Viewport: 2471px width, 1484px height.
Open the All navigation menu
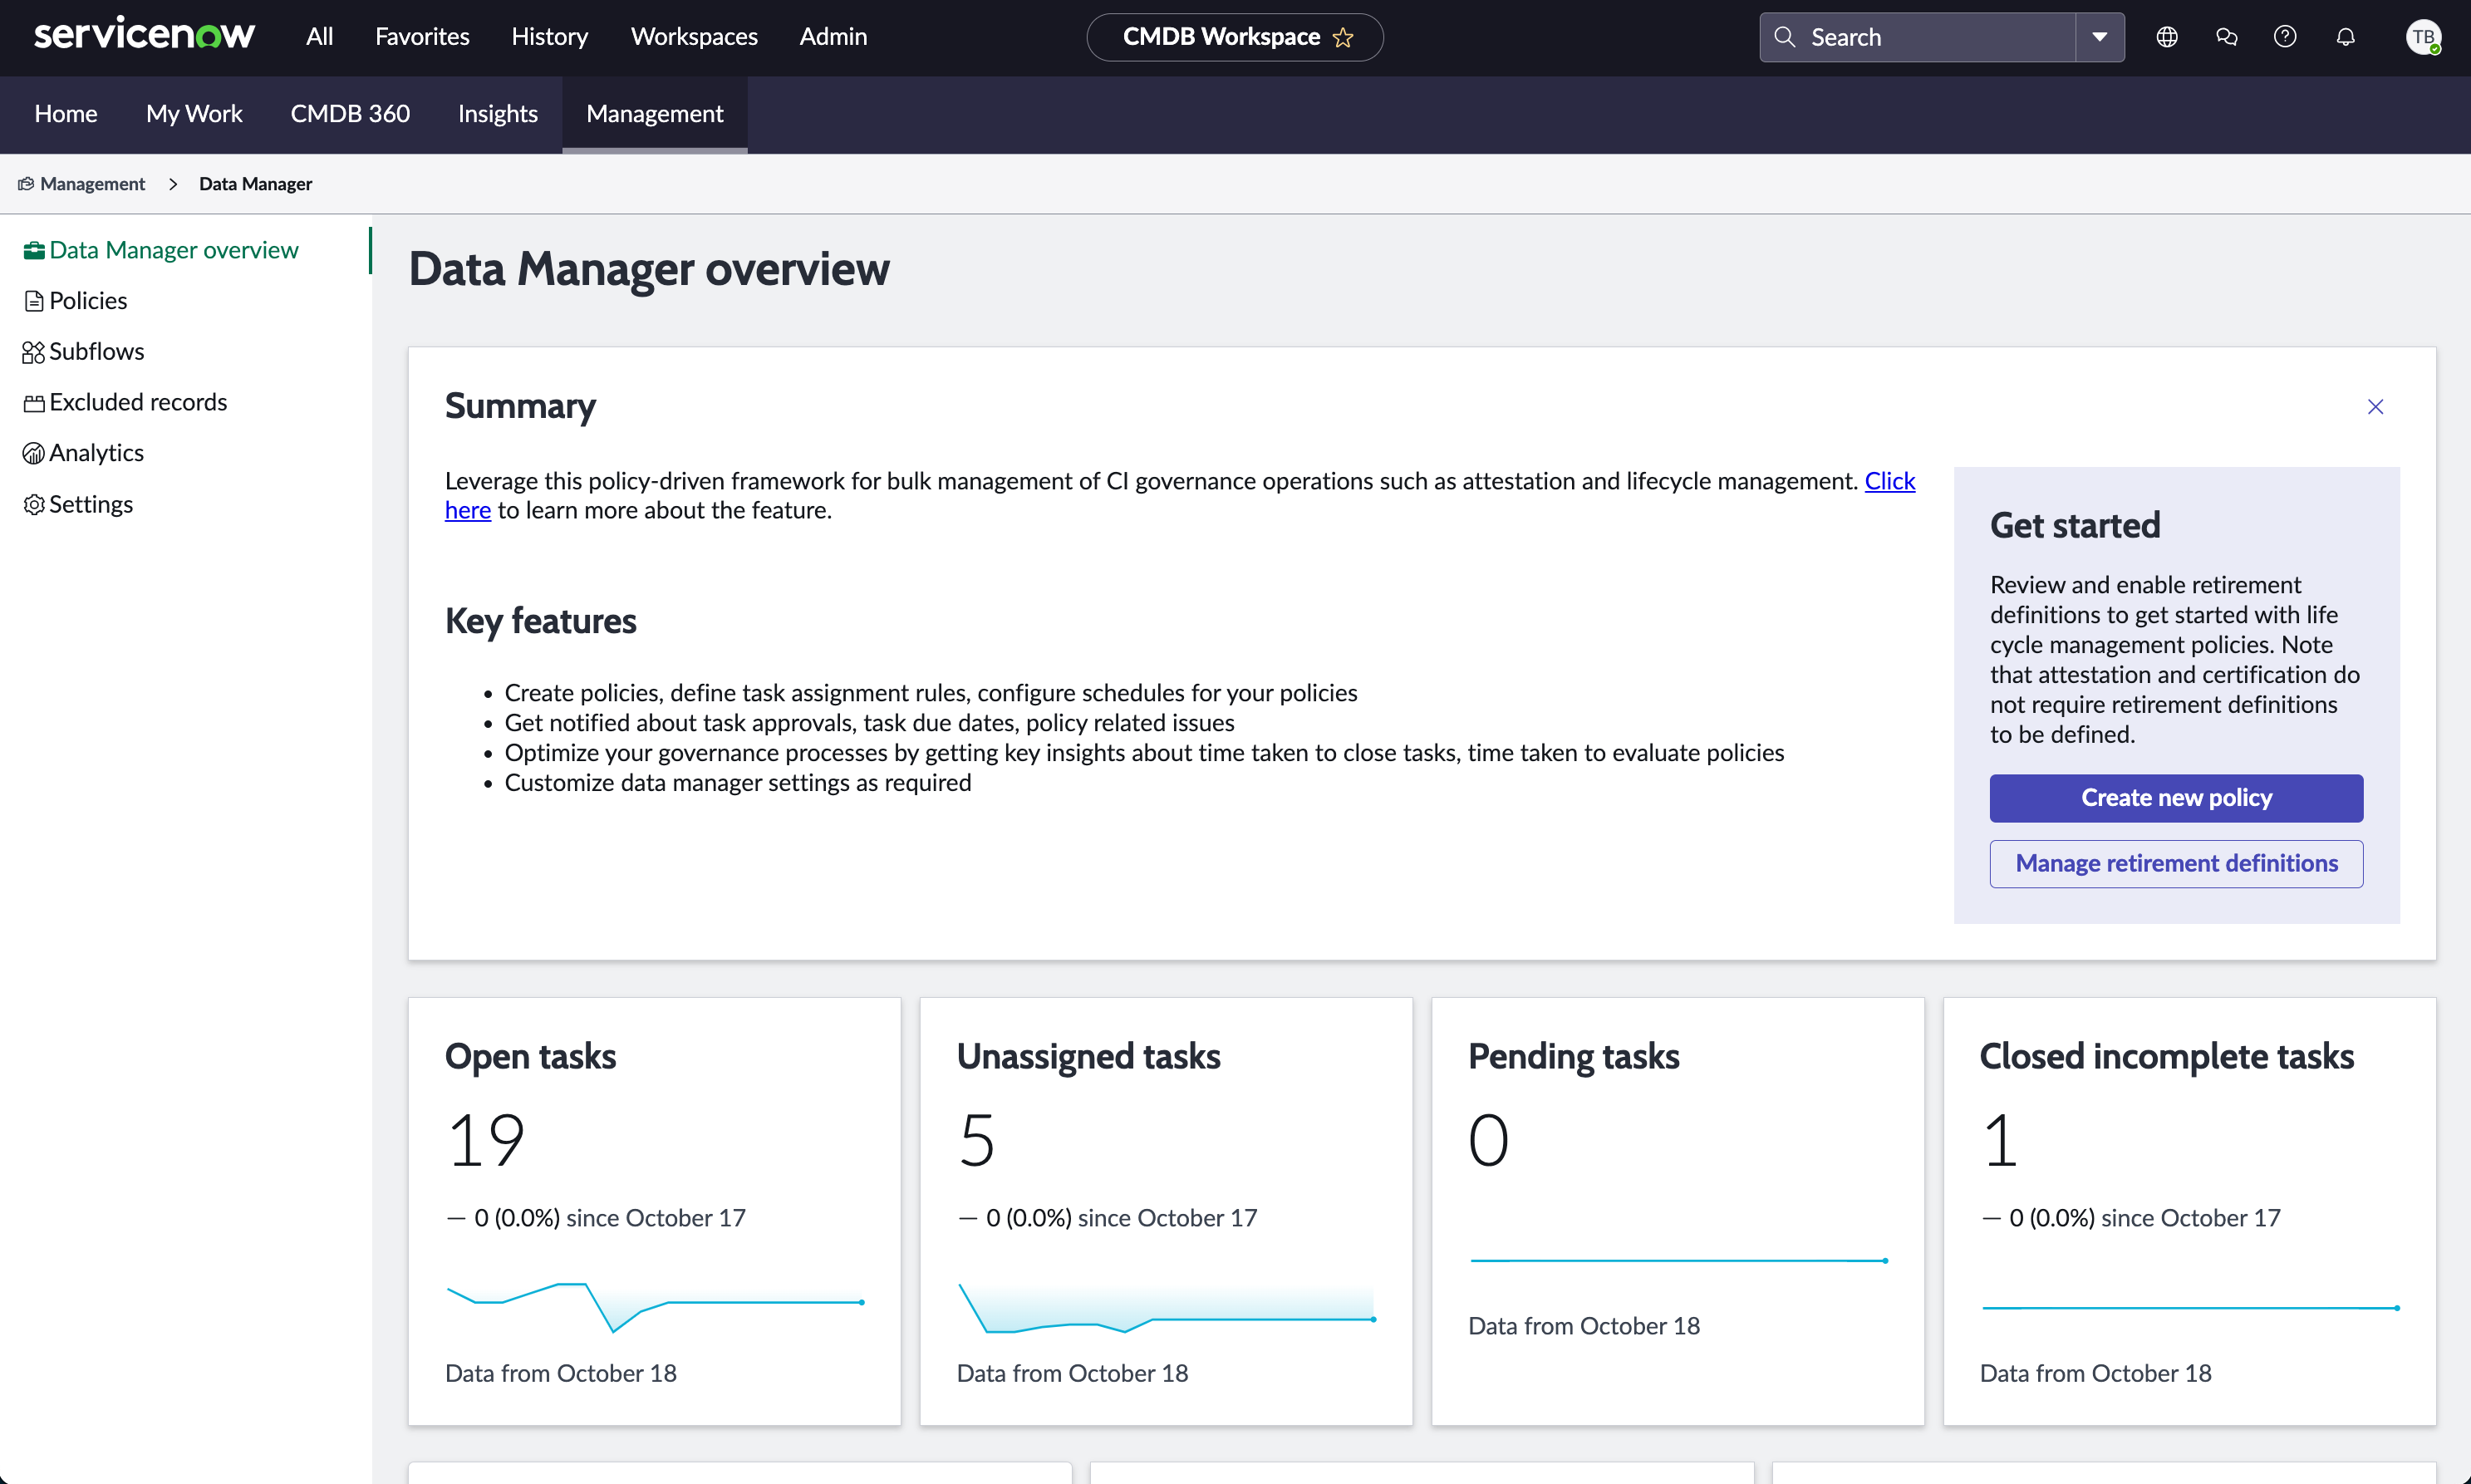319,37
